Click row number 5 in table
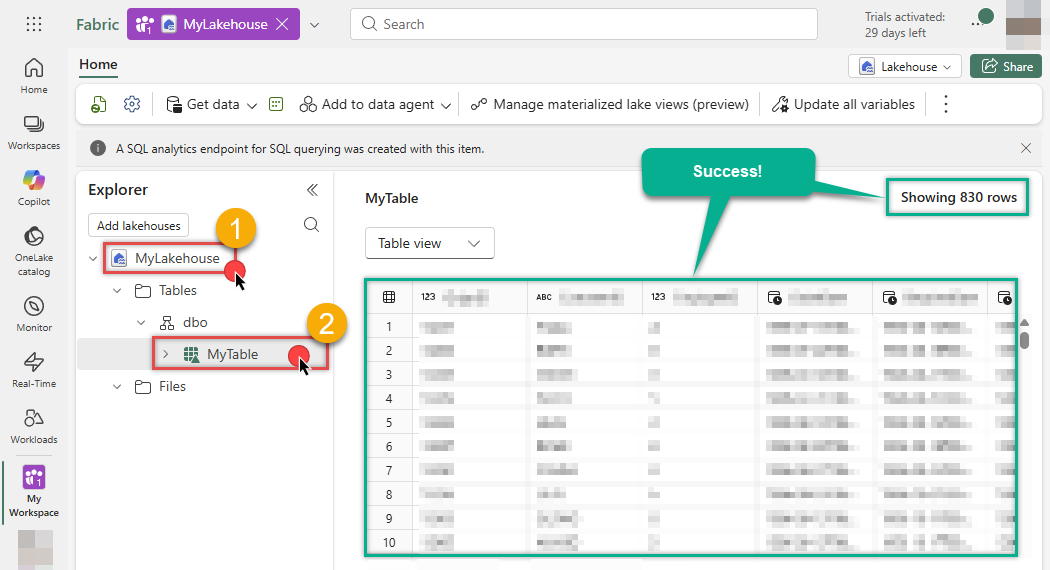This screenshot has width=1050, height=570. point(389,423)
